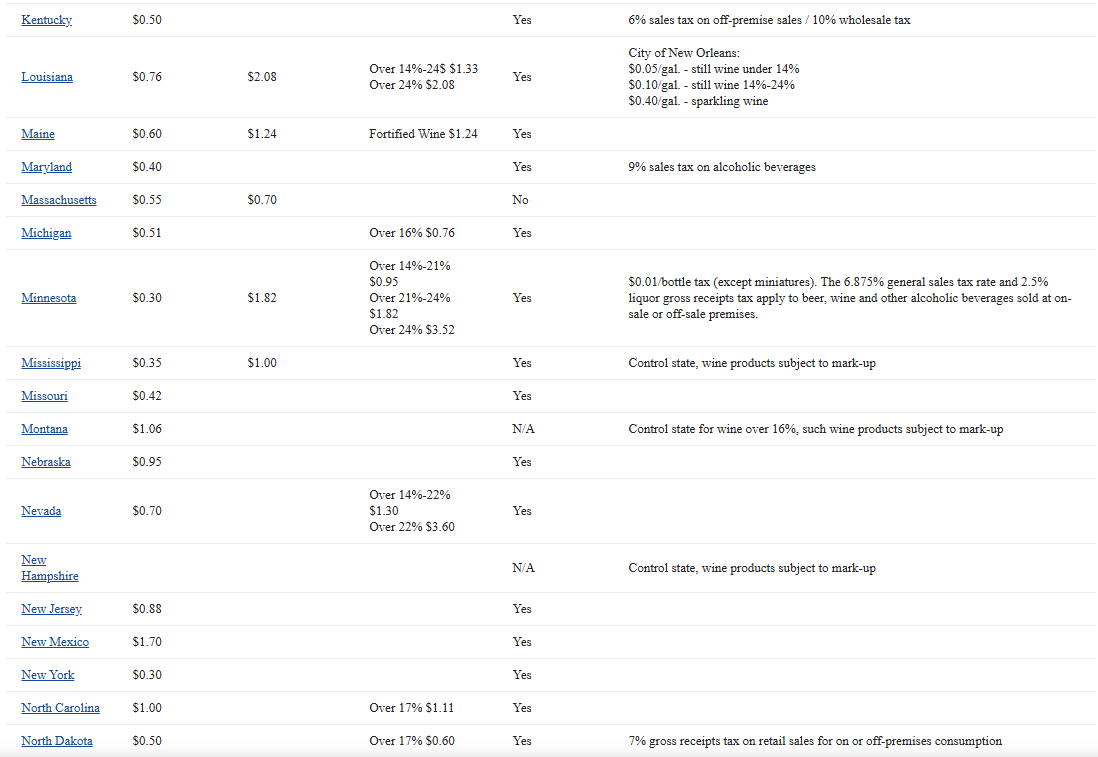Click the Louisiana link
Image resolution: width=1098 pixels, height=757 pixels.
click(47, 77)
